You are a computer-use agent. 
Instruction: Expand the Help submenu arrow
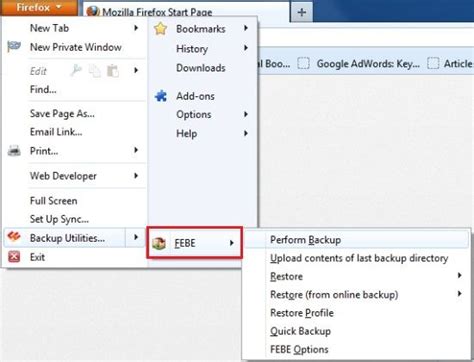pos(246,133)
